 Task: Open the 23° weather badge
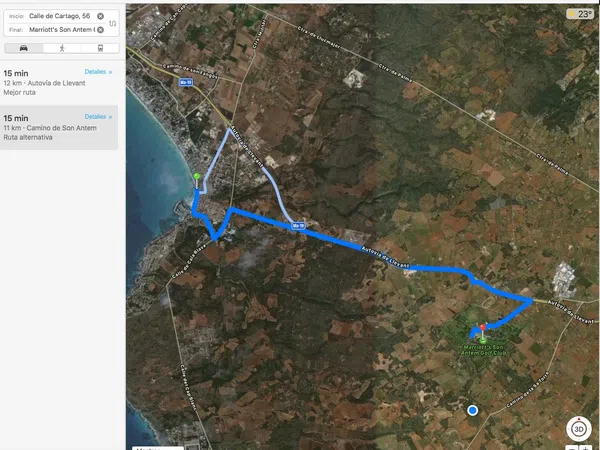click(x=580, y=14)
